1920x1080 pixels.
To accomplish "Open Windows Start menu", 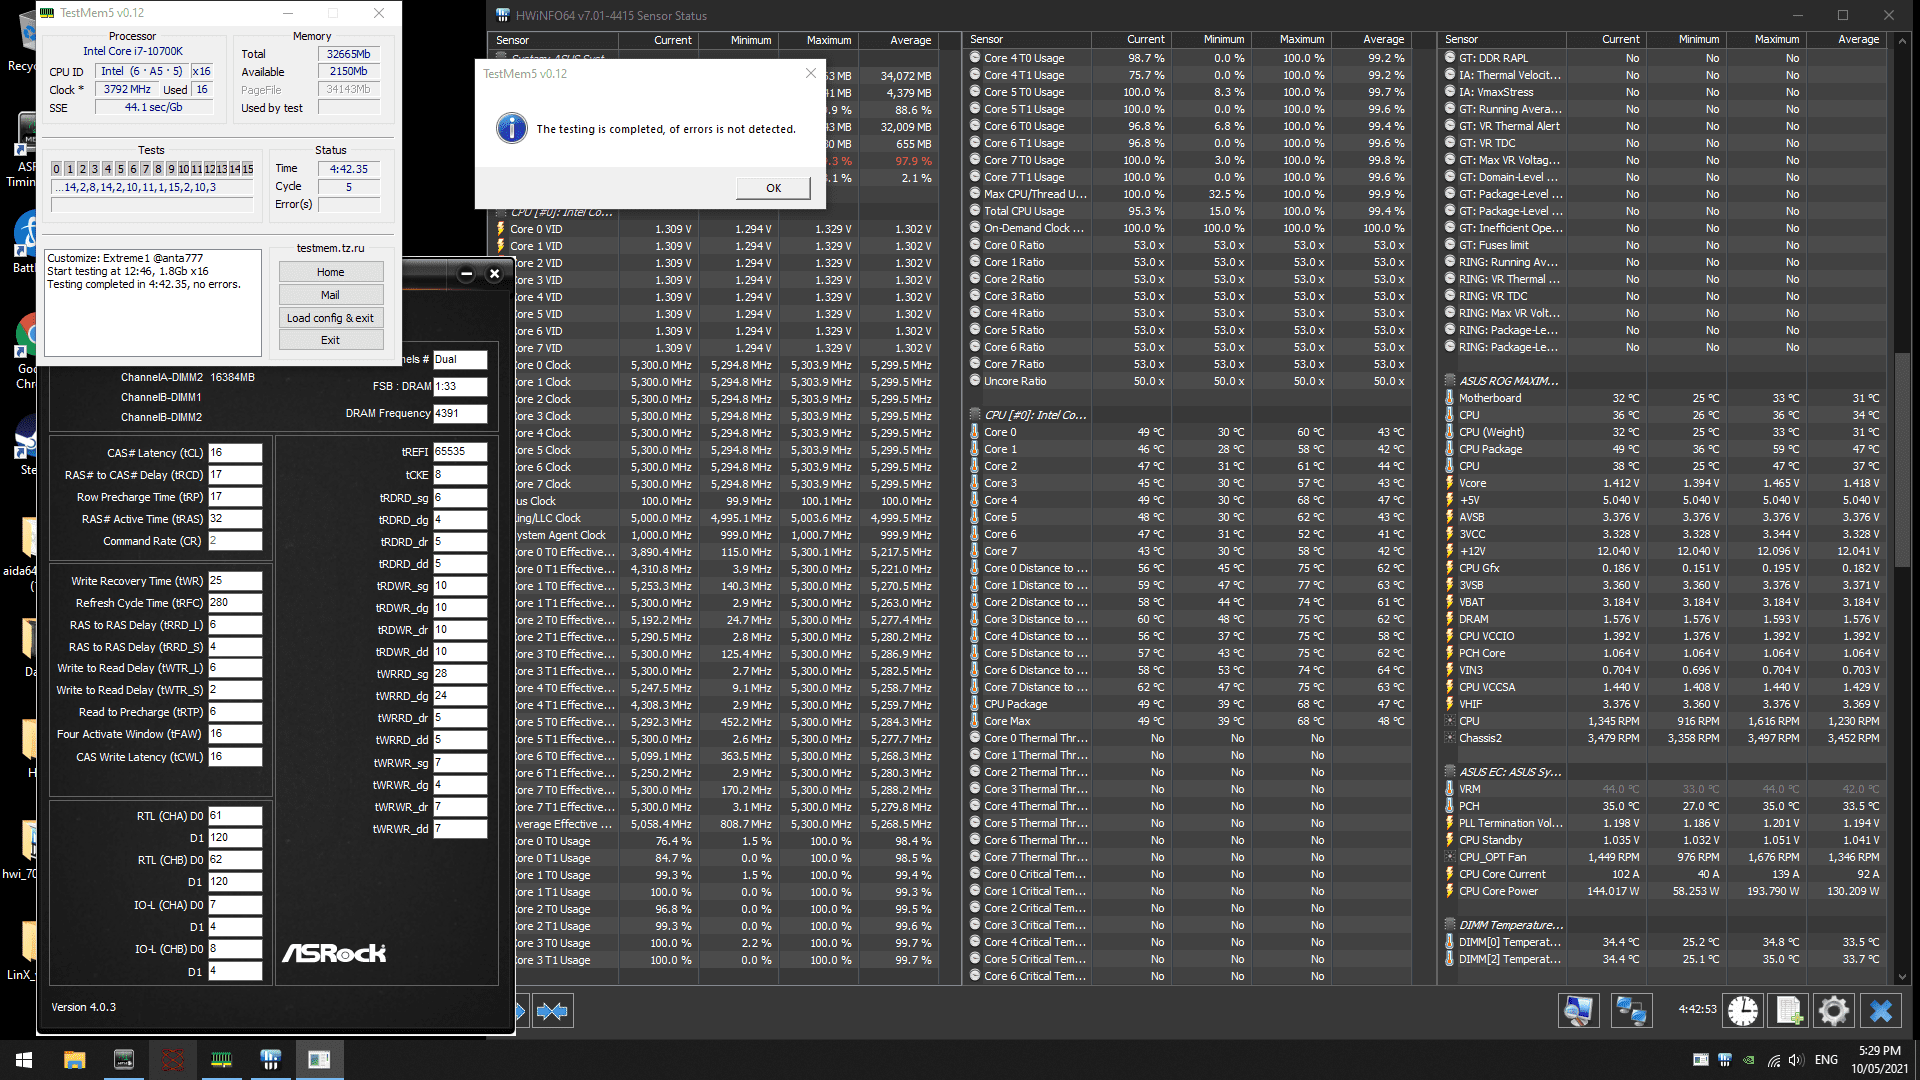I will pos(24,1060).
